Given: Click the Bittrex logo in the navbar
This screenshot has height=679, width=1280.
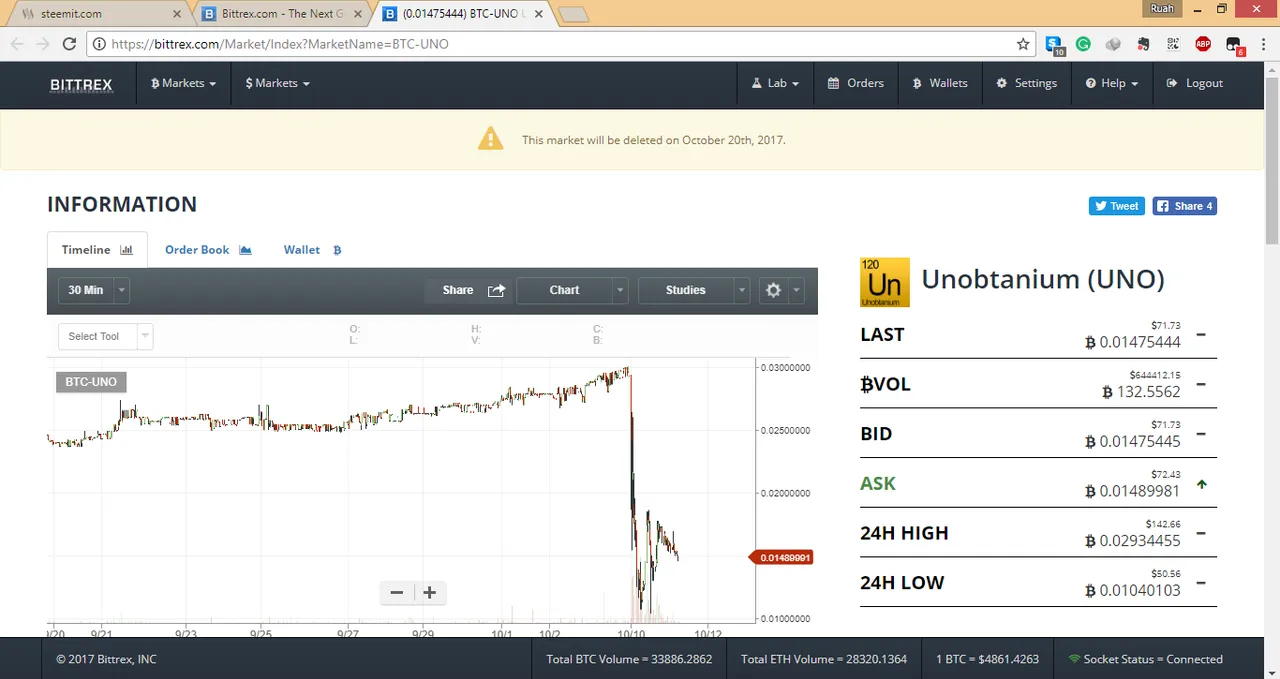Looking at the screenshot, I should click(x=81, y=84).
